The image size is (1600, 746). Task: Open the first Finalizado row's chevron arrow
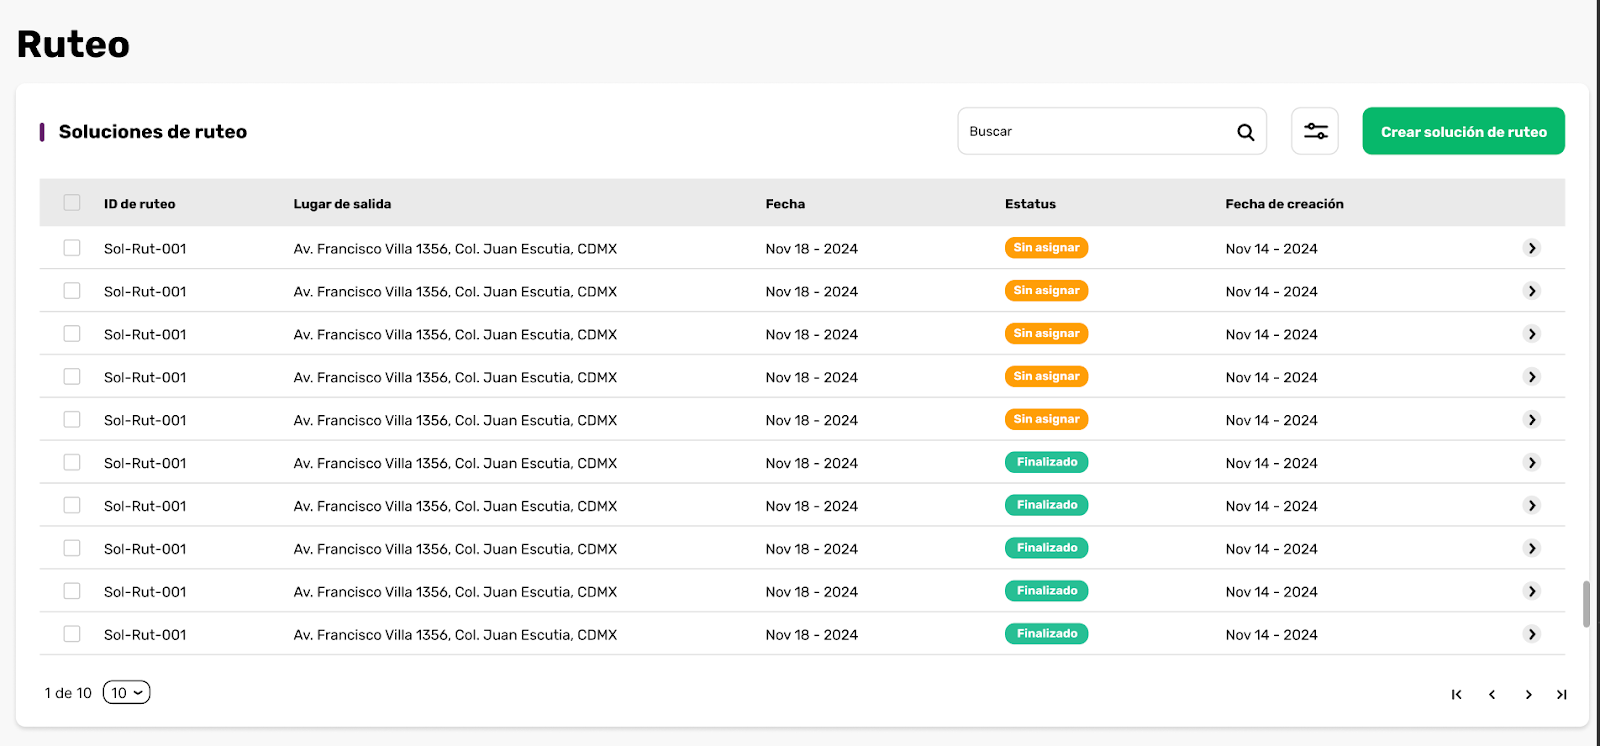click(1532, 462)
